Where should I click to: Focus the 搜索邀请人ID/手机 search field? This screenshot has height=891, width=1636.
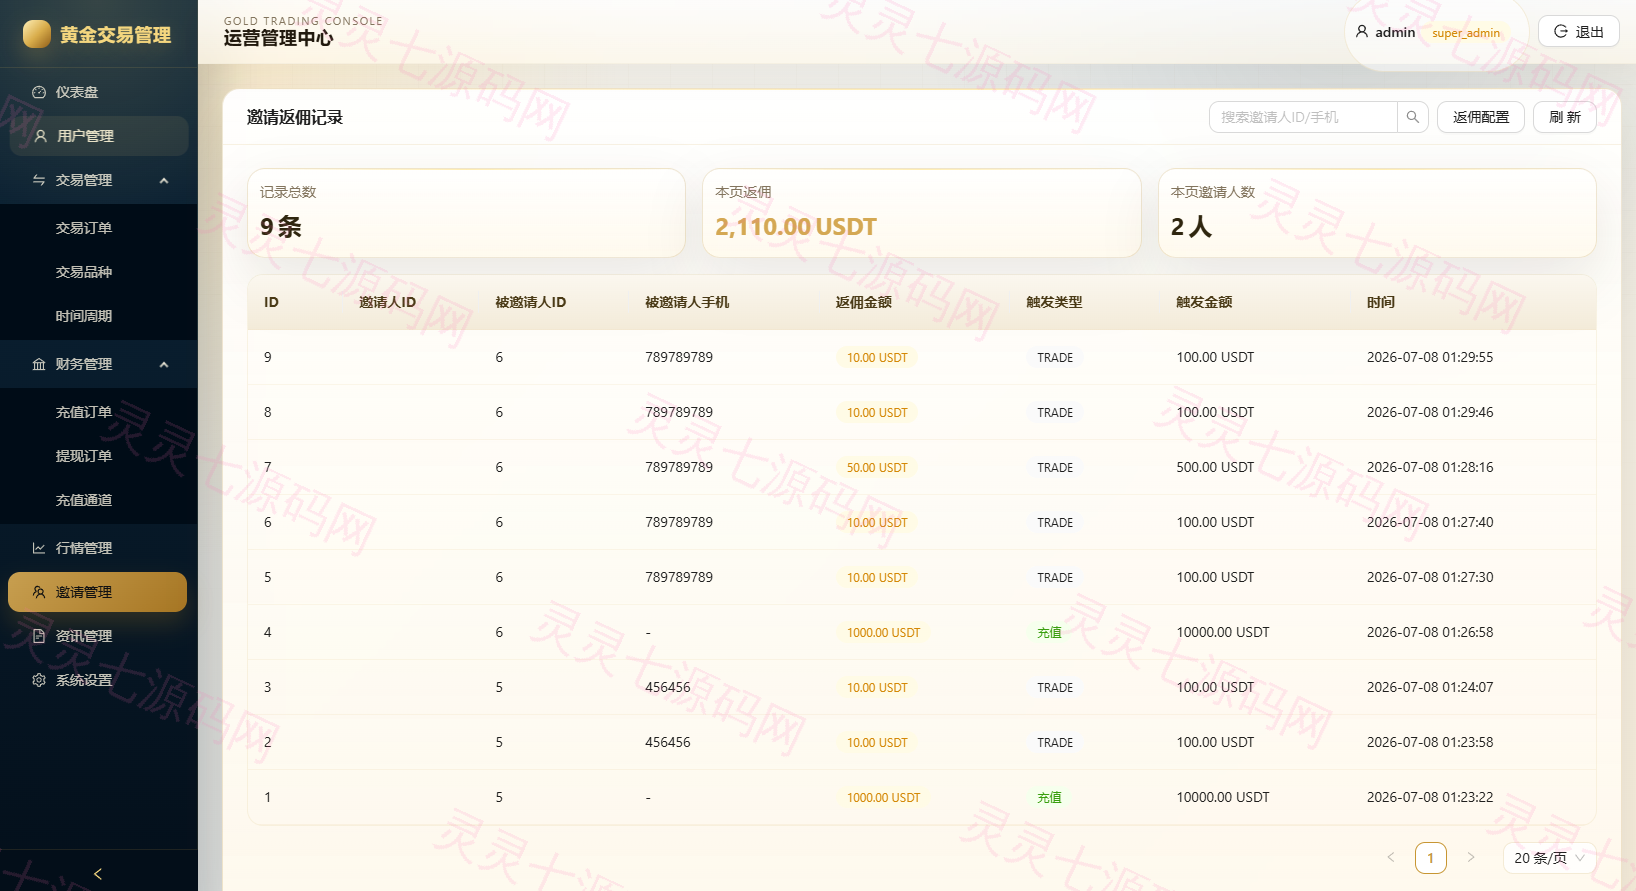coord(1303,117)
